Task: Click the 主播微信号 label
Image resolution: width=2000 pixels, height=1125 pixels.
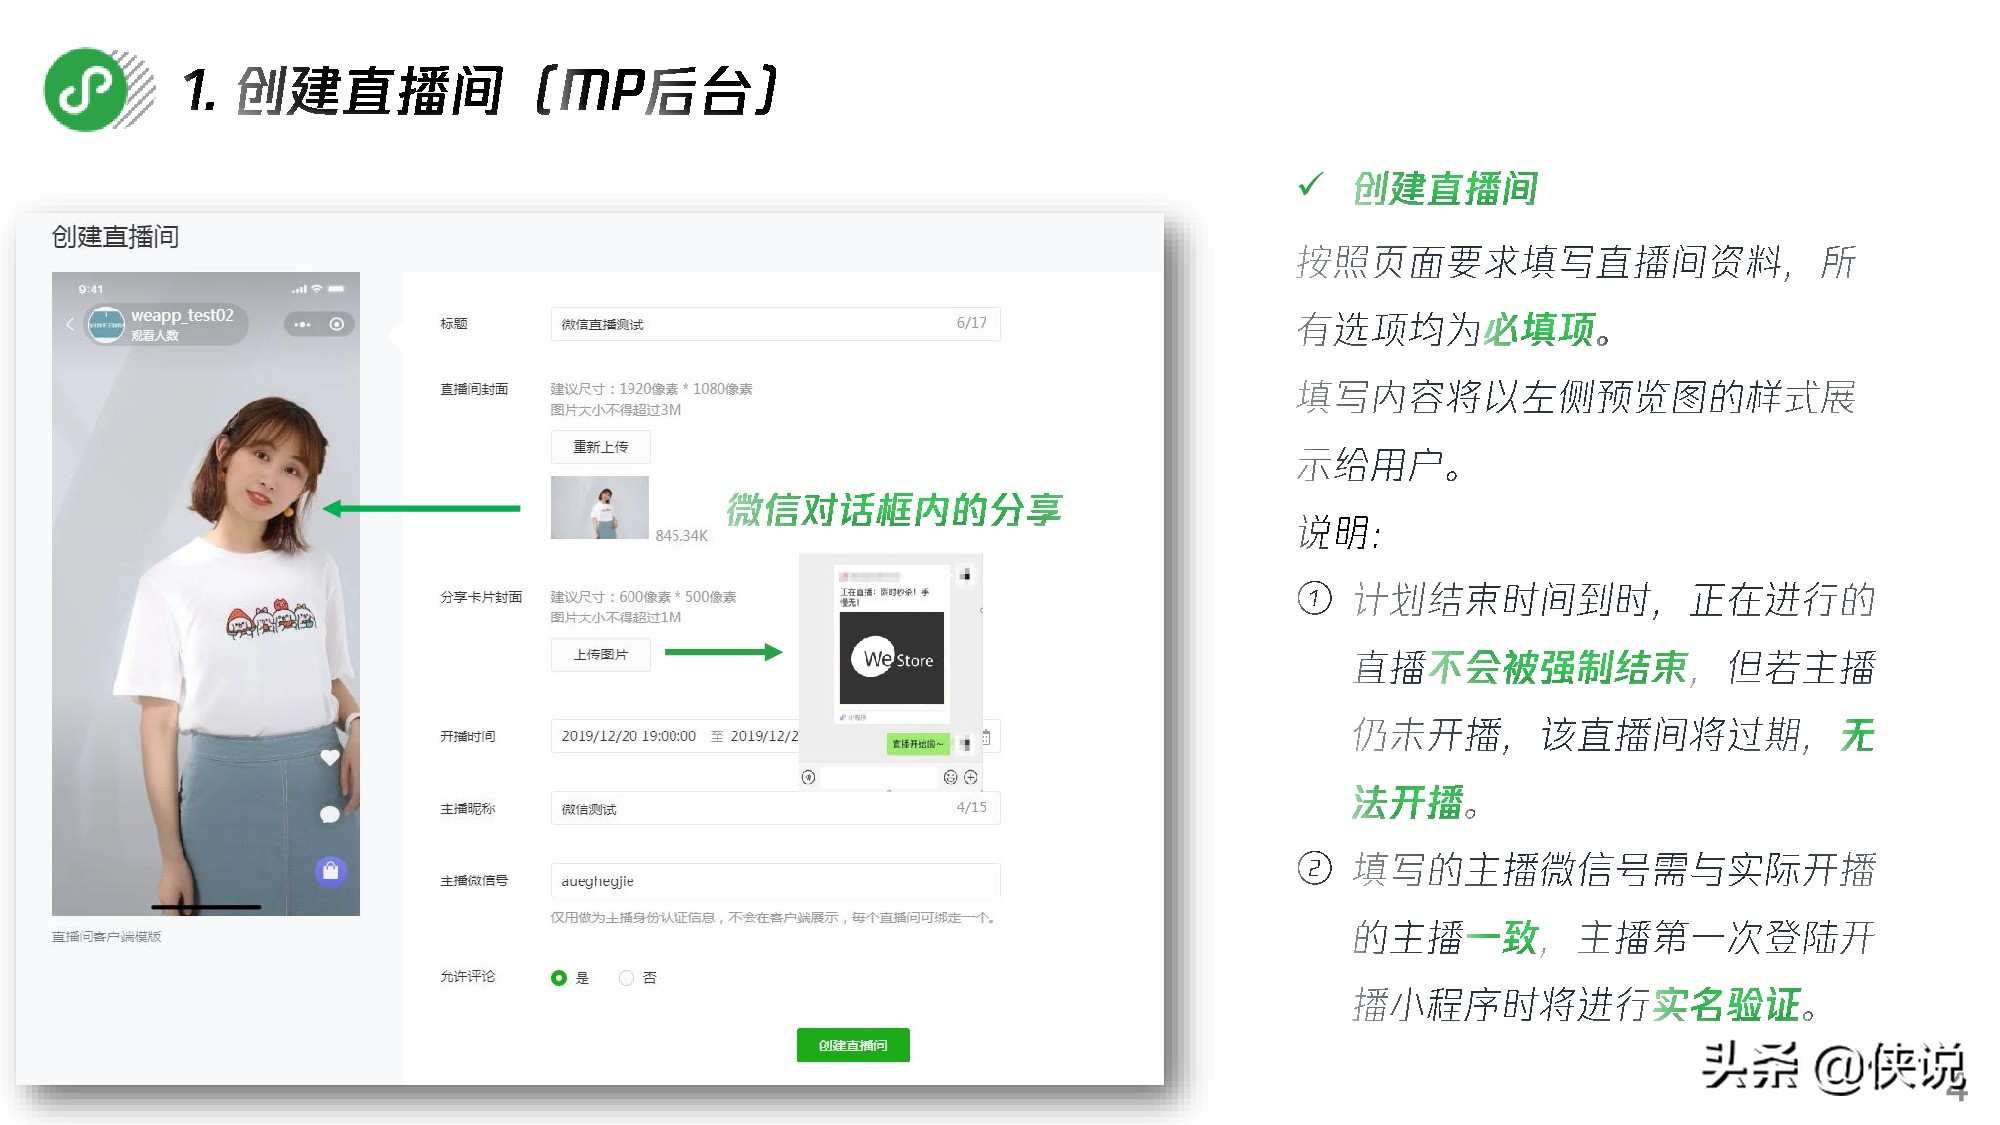Action: (x=474, y=881)
